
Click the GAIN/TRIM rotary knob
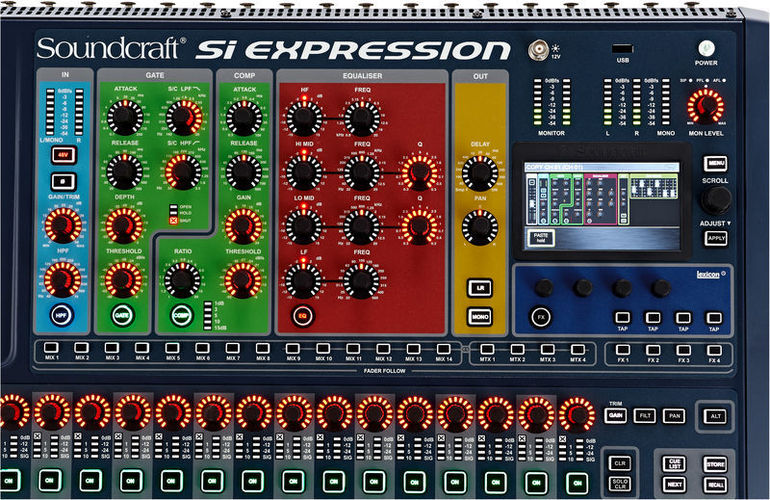pos(63,225)
